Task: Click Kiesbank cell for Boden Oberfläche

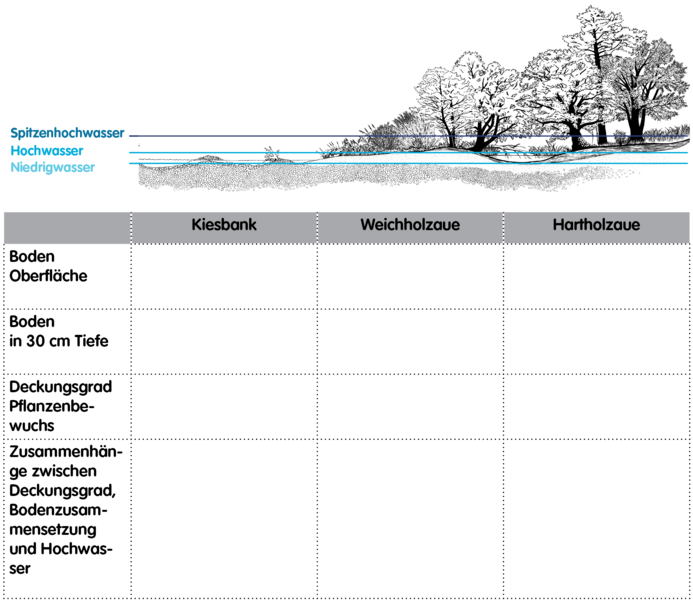Action: [x=224, y=277]
